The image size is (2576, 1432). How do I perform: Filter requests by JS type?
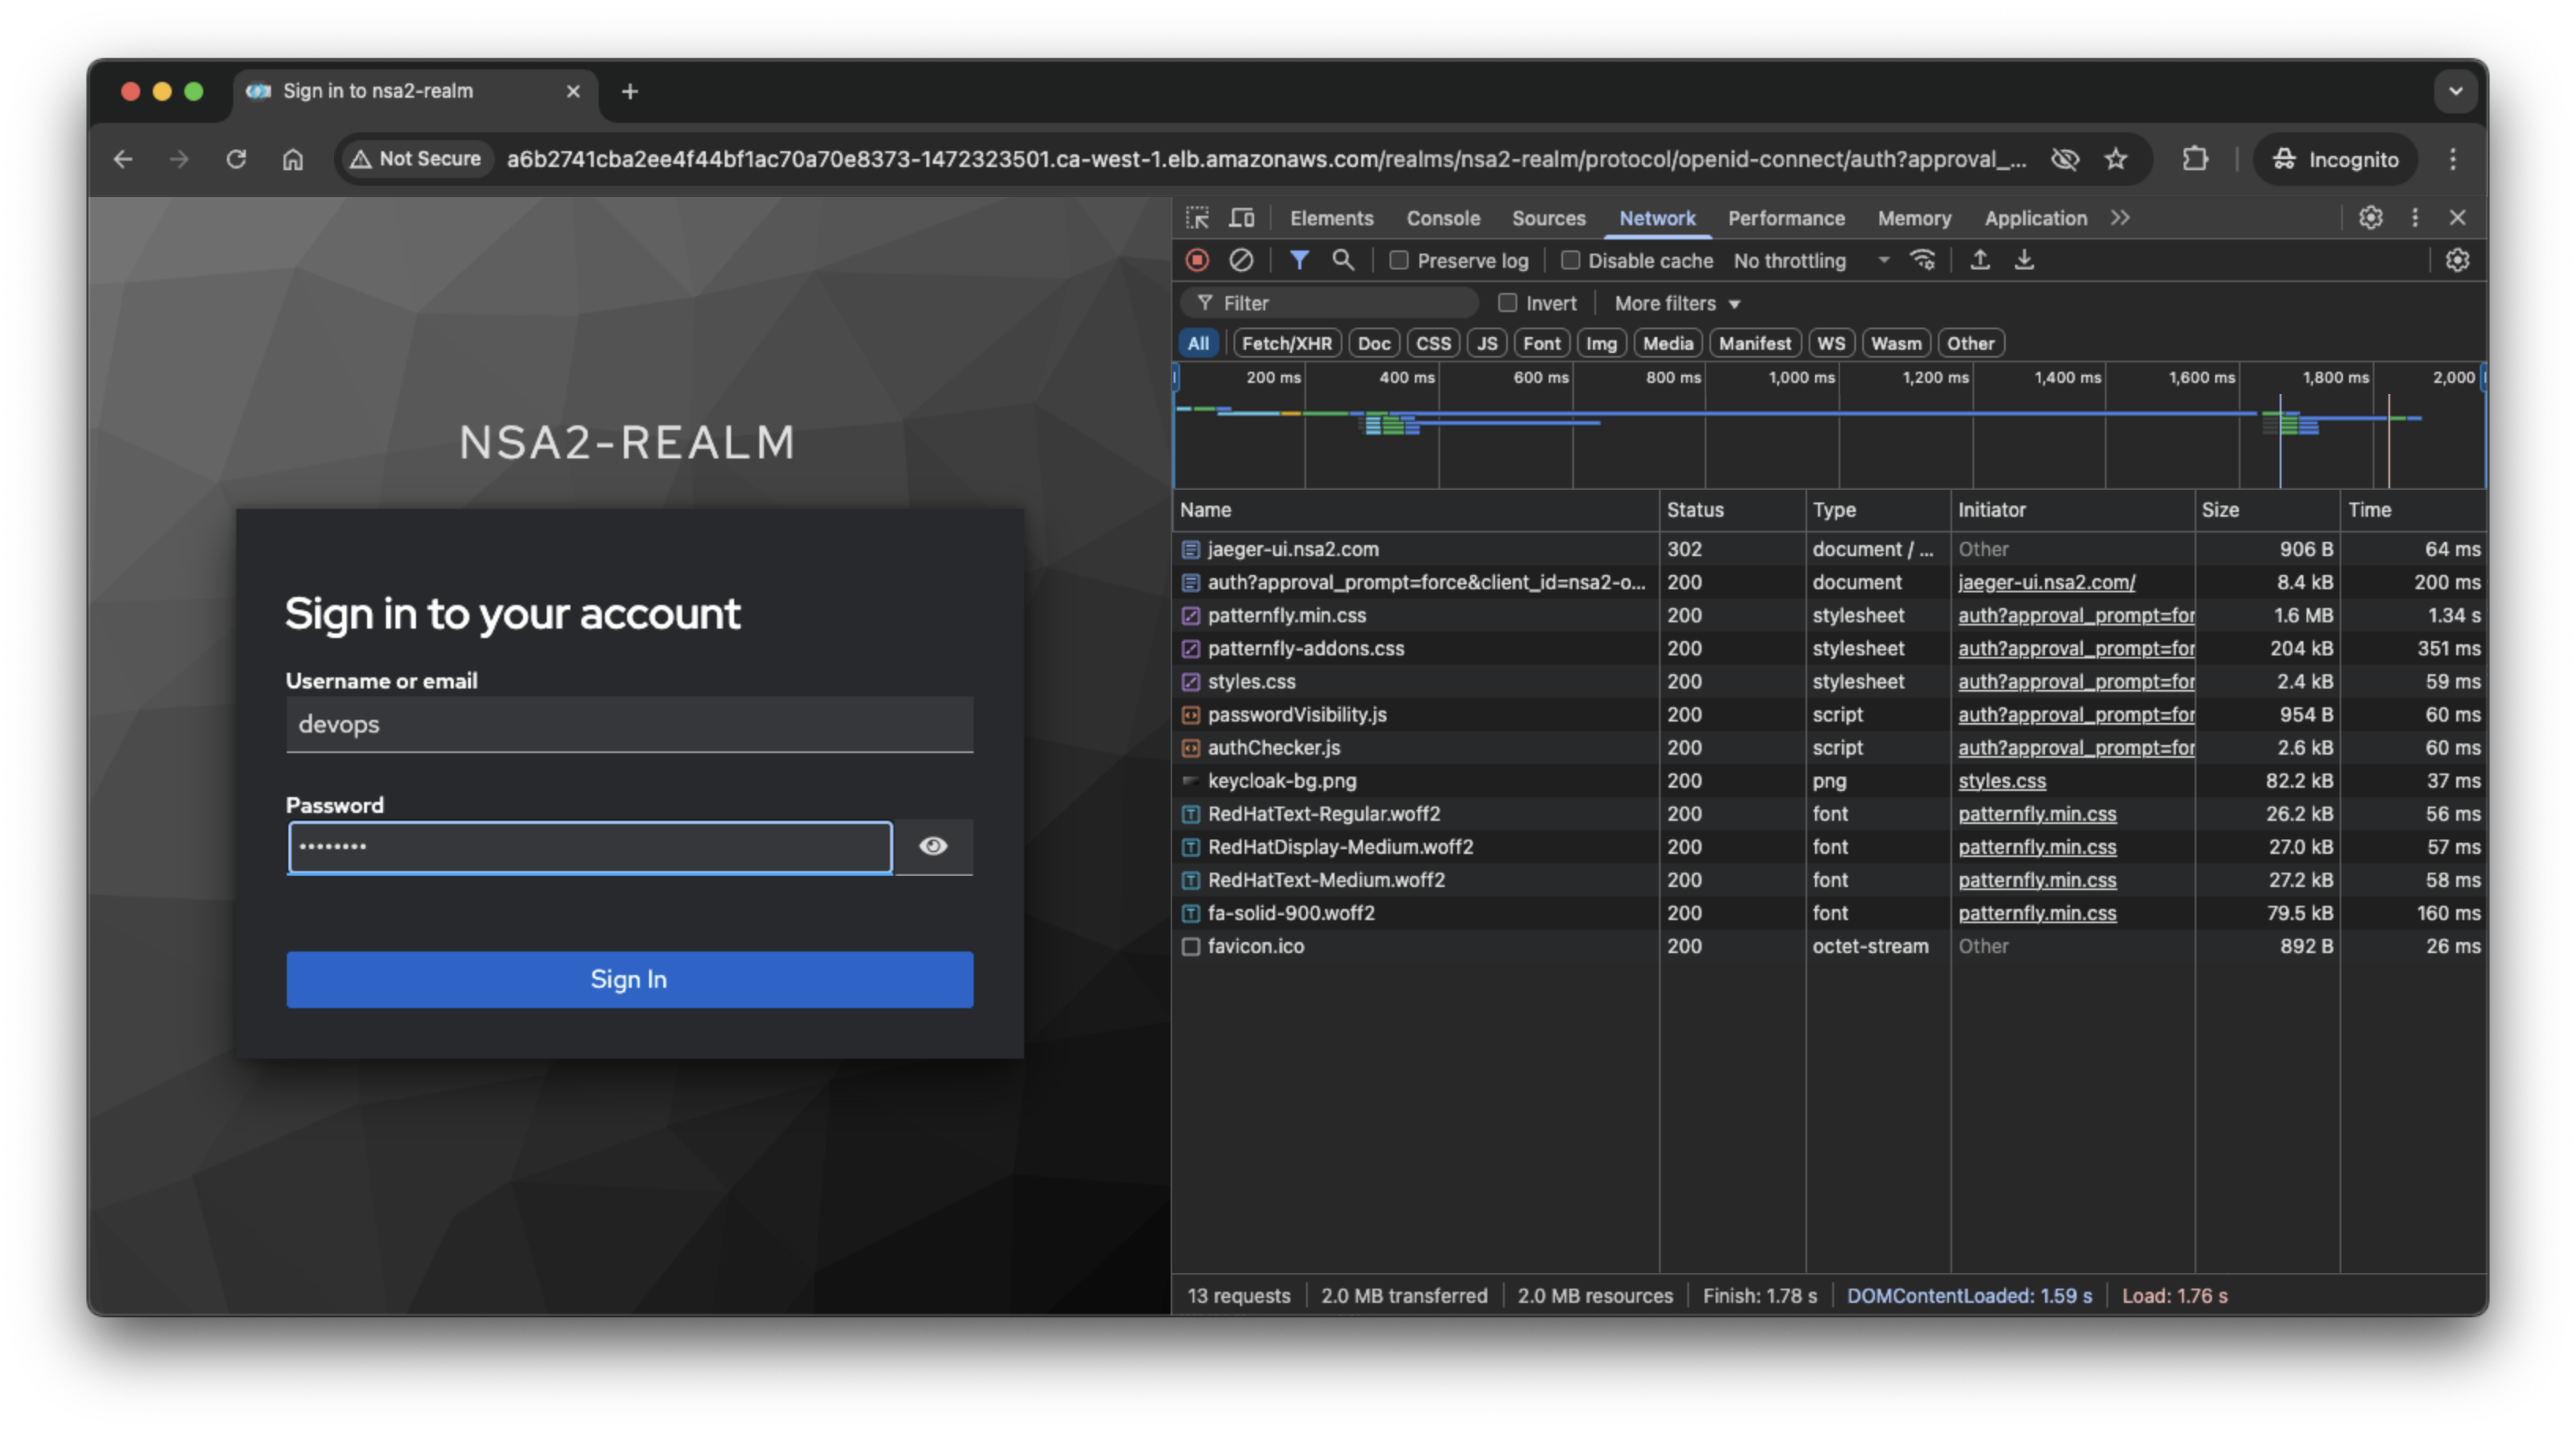pos(1487,343)
